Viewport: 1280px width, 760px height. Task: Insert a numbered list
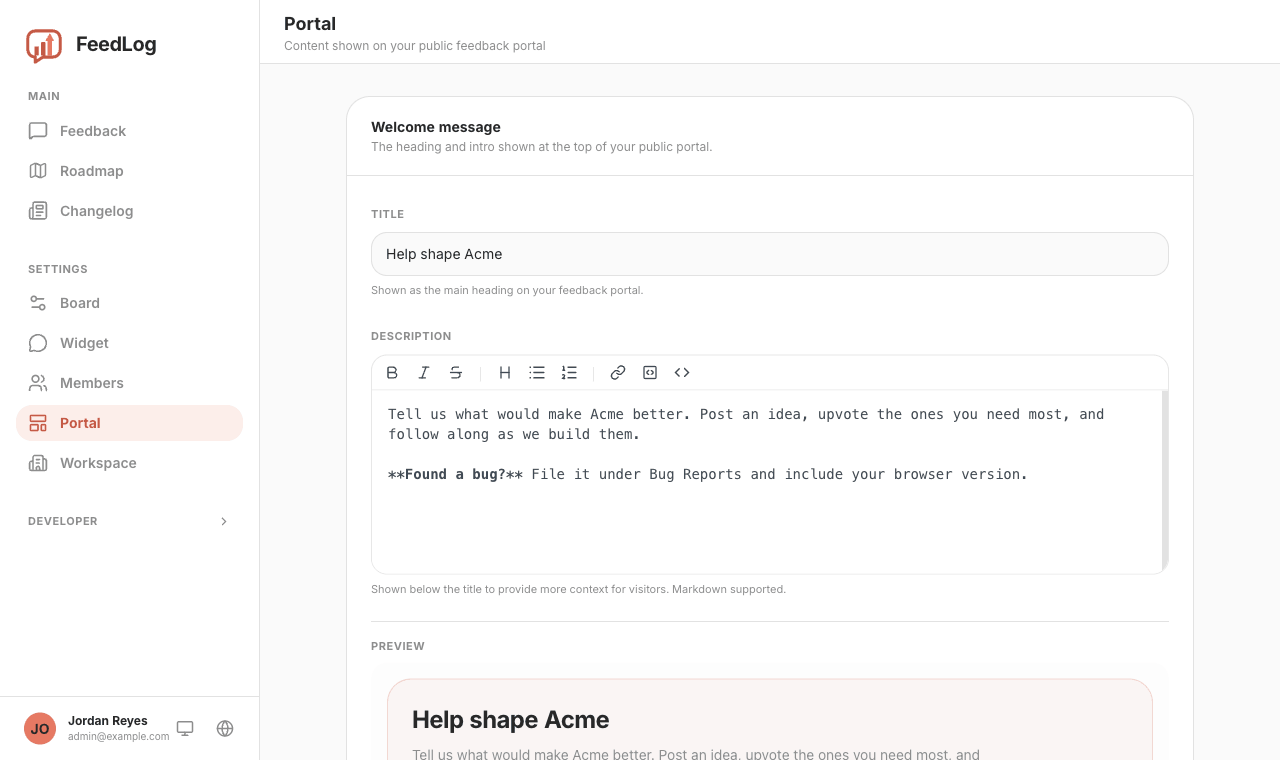[x=569, y=373]
